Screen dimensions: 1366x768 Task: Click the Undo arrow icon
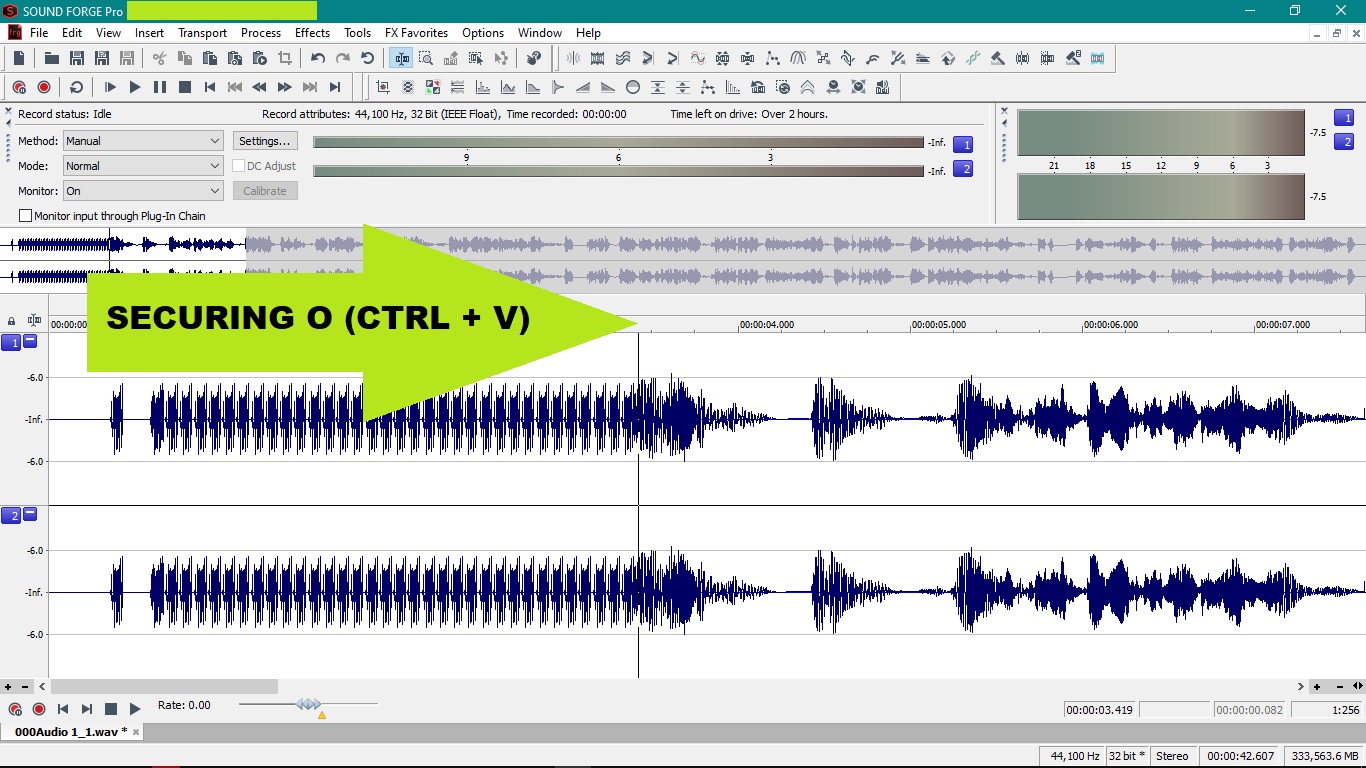(x=318, y=59)
